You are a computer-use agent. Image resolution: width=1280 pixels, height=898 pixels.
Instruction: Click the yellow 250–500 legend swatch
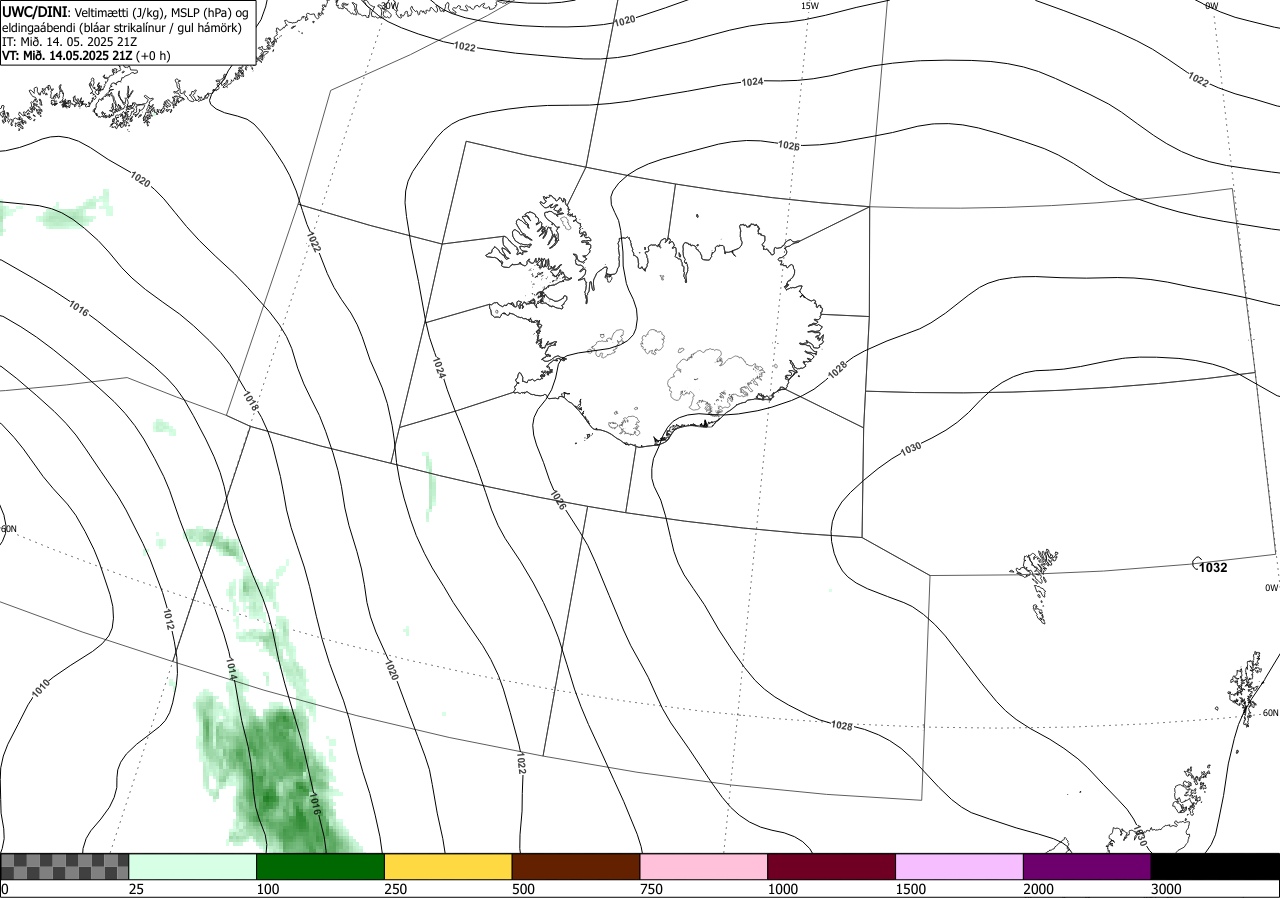tap(448, 866)
